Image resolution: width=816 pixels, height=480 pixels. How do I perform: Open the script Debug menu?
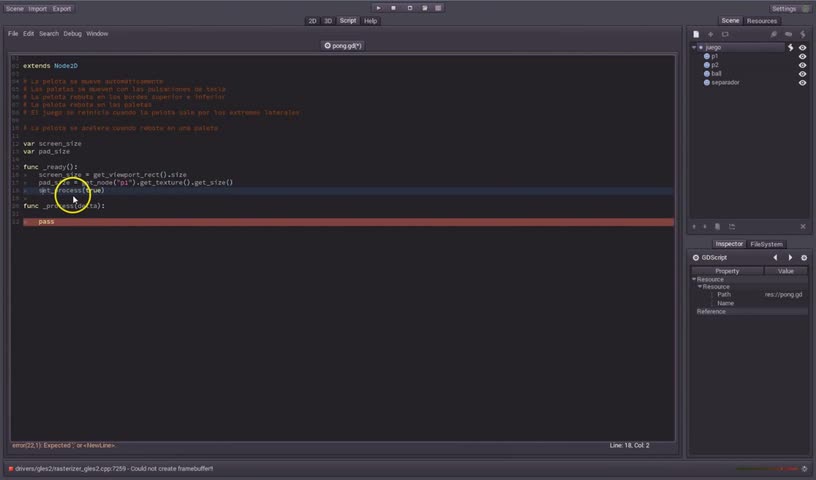pyautogui.click(x=72, y=34)
